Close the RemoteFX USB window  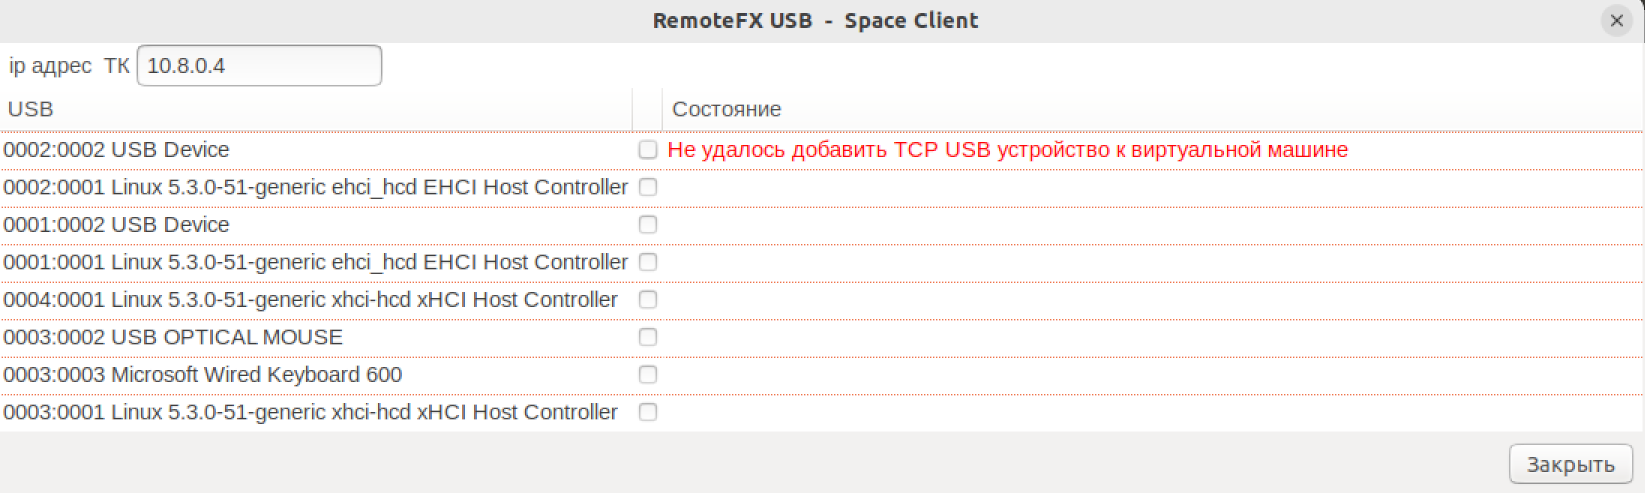[x=1616, y=20]
